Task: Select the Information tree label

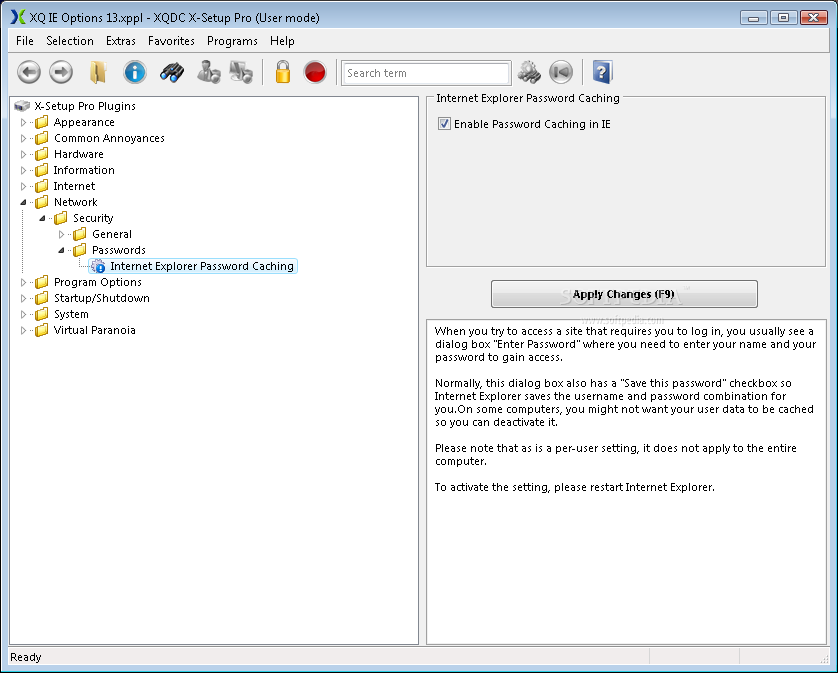Action: click(84, 170)
